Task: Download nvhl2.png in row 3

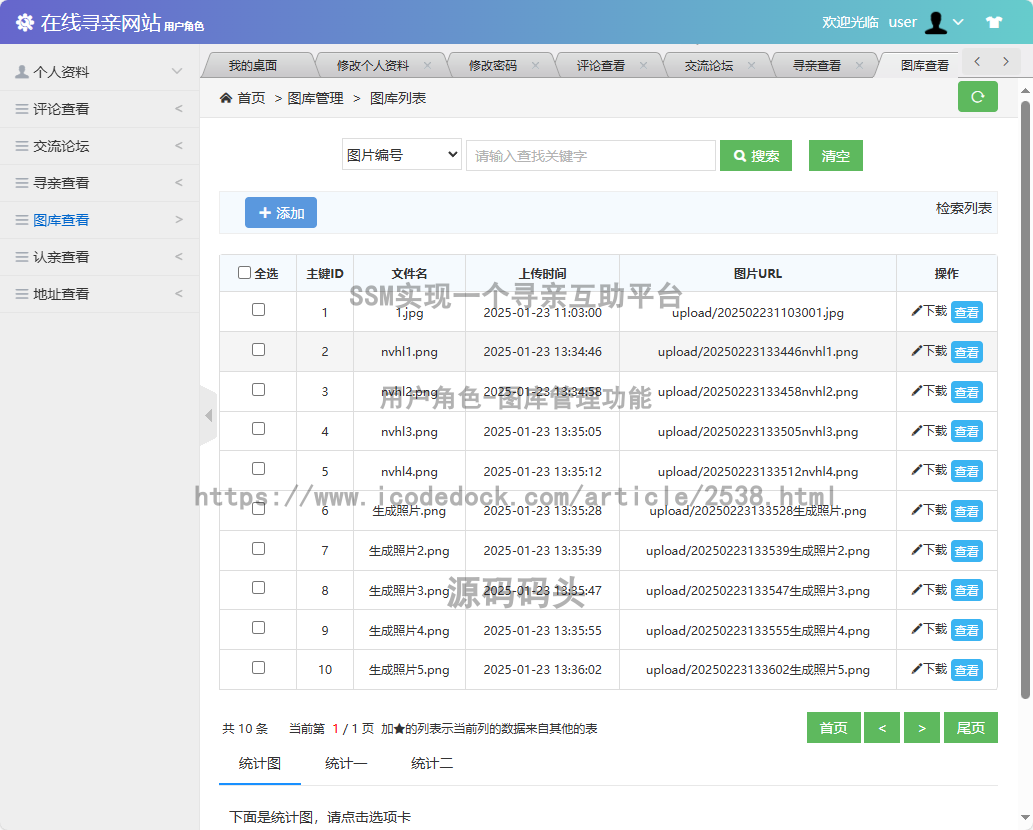Action: pos(929,391)
